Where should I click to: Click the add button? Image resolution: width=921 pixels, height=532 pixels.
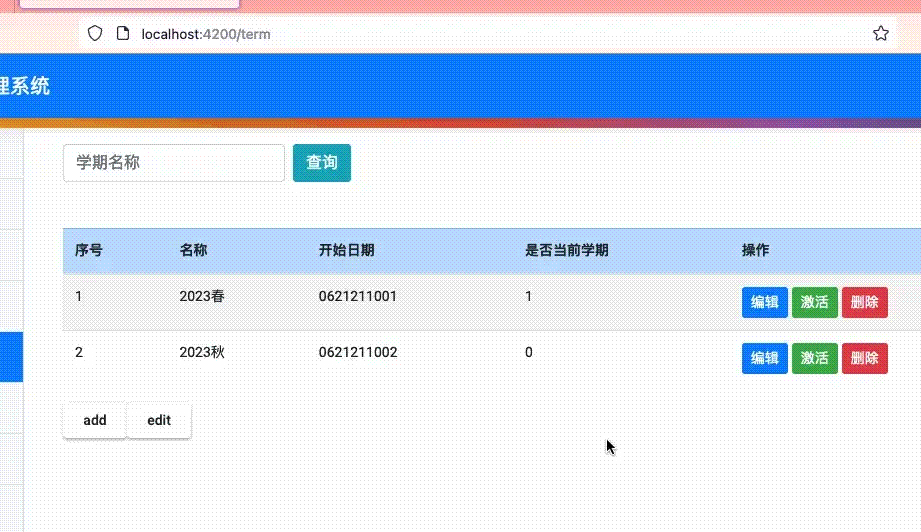tap(95, 420)
